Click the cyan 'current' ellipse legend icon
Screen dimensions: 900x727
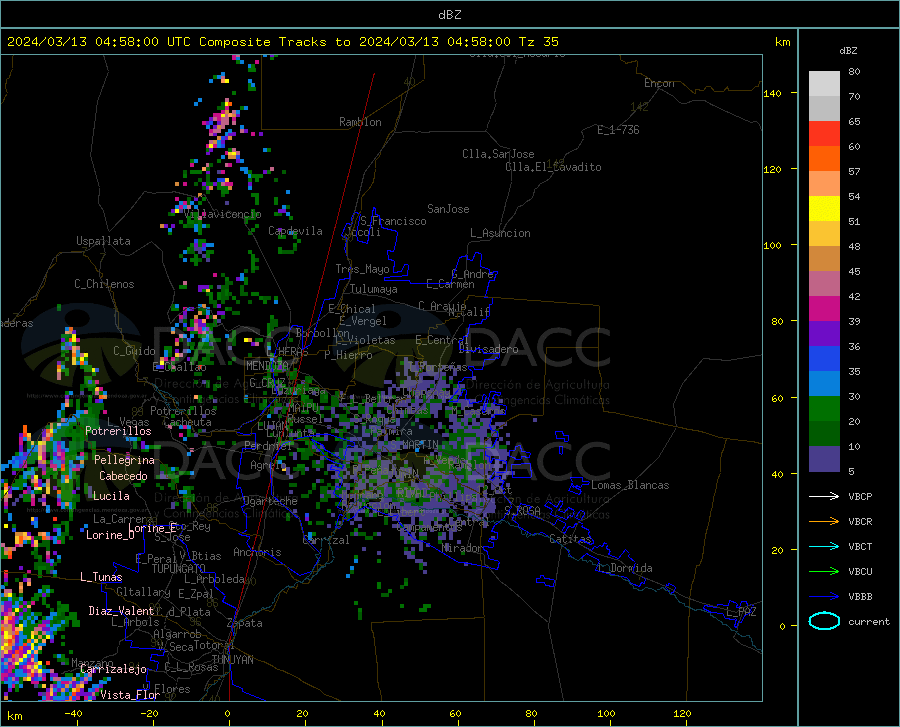pos(824,621)
